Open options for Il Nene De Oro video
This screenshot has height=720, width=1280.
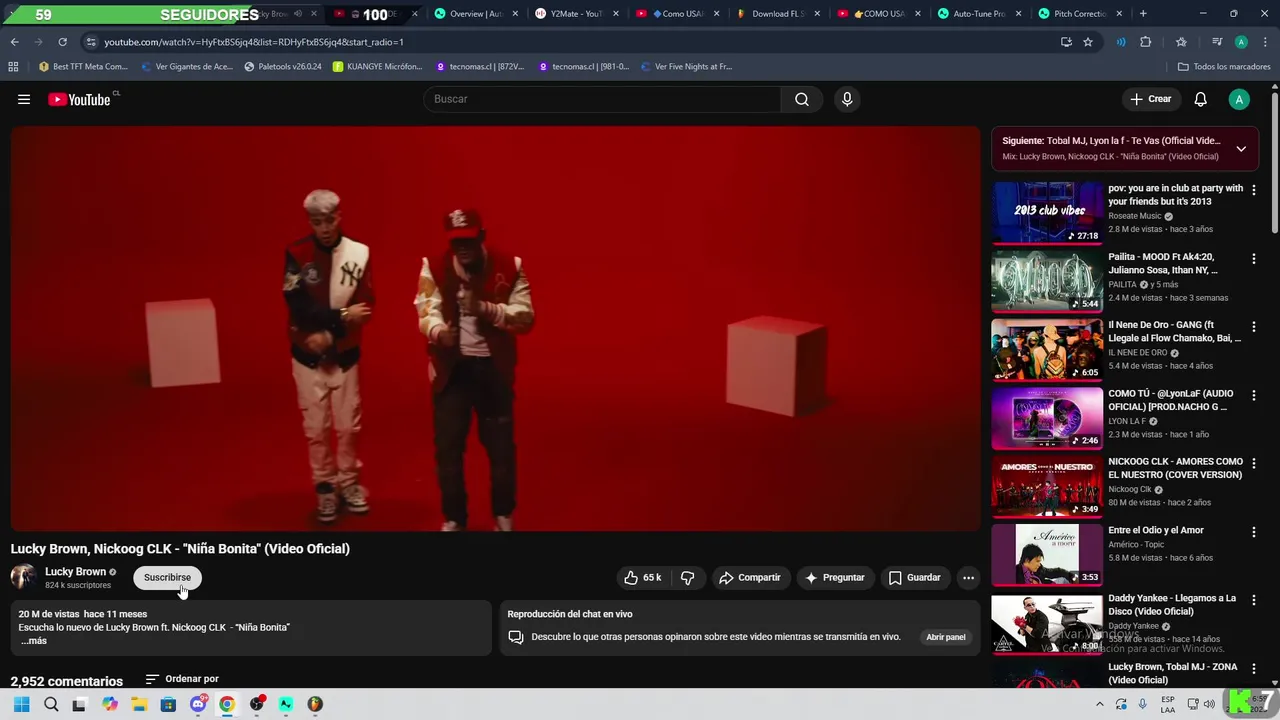pyautogui.click(x=1253, y=327)
